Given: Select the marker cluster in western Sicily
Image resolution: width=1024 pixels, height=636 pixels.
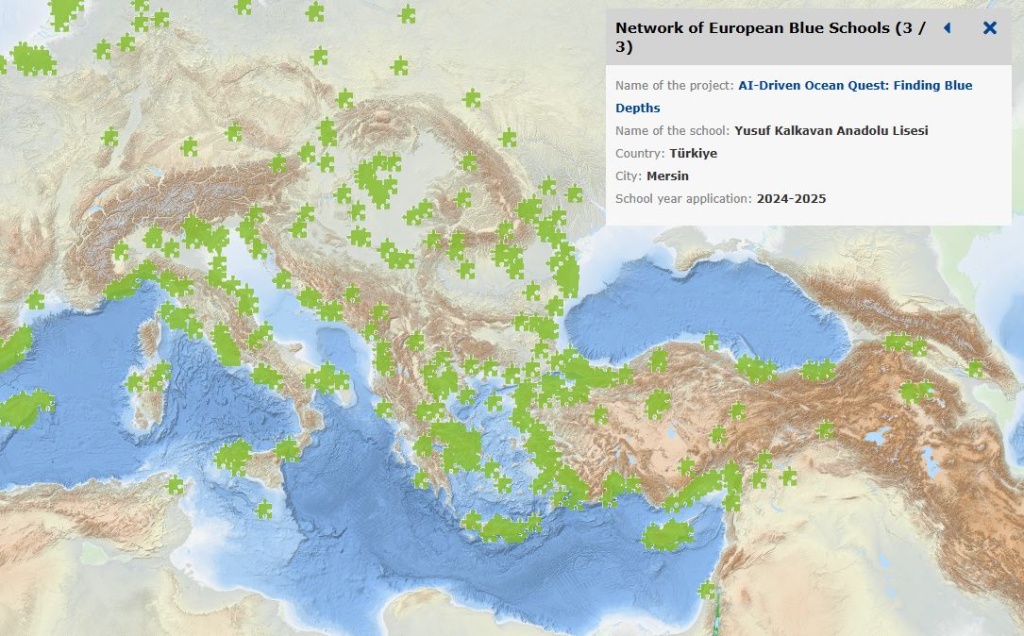Looking at the screenshot, I should click(233, 457).
